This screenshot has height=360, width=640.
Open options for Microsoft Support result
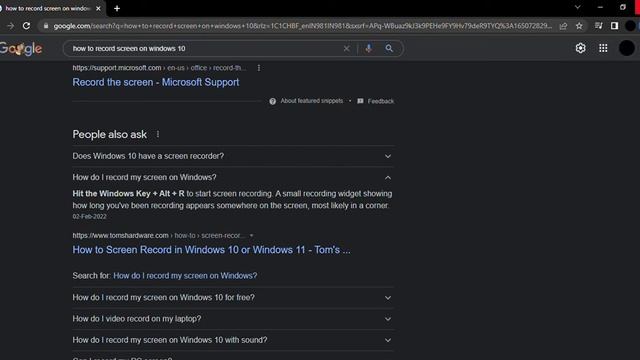(x=259, y=68)
